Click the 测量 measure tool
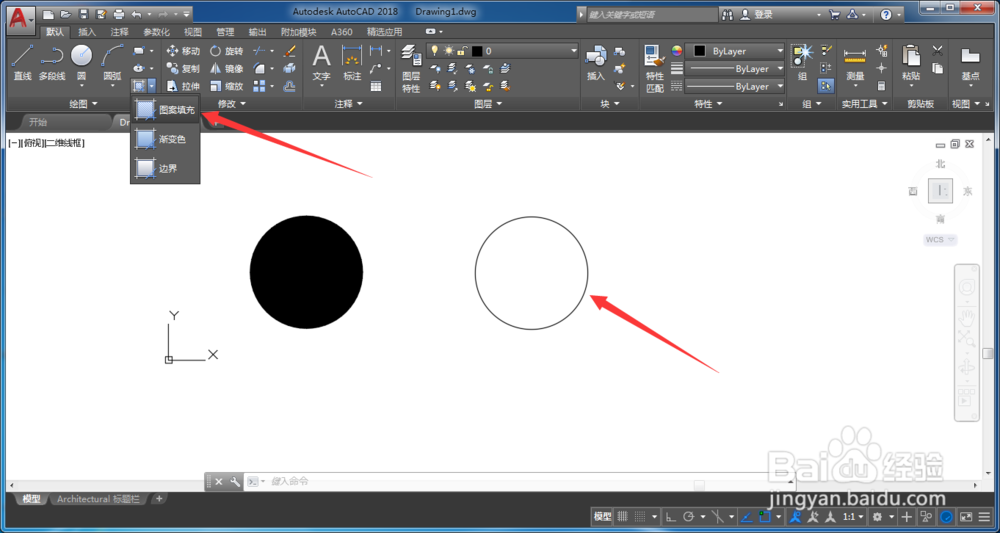Screen dimensions: 1000x533 (855, 63)
